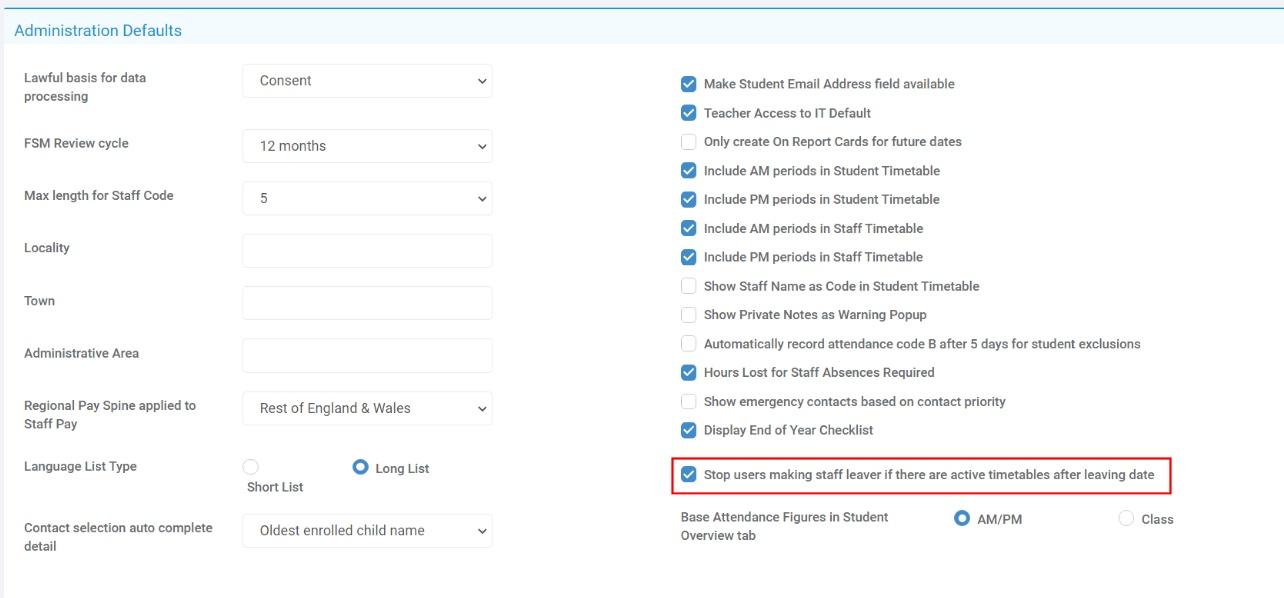Viewport: 1284px width, 598px height.
Task: Toggle Include PM periods in Staff Timetable
Action: point(688,257)
